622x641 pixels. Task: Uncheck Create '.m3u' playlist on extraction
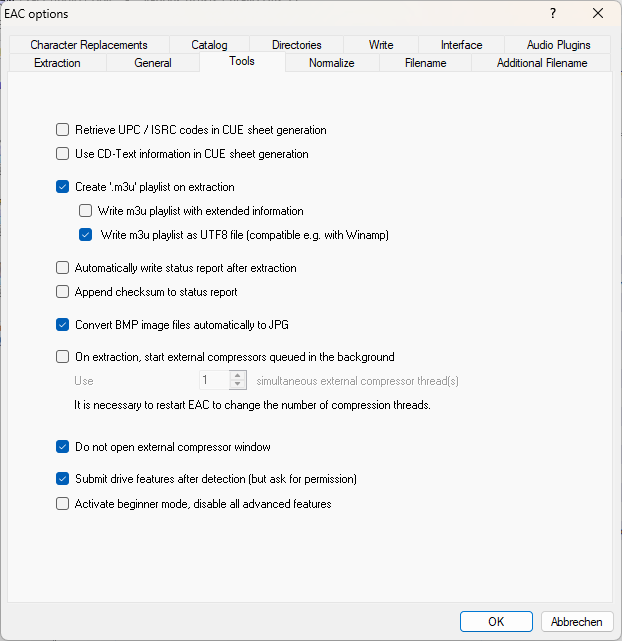coord(63,187)
